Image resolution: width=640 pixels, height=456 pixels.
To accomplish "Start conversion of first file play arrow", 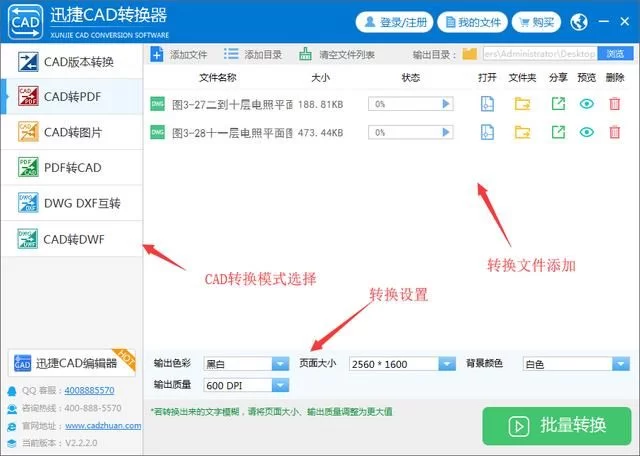I will tap(446, 103).
